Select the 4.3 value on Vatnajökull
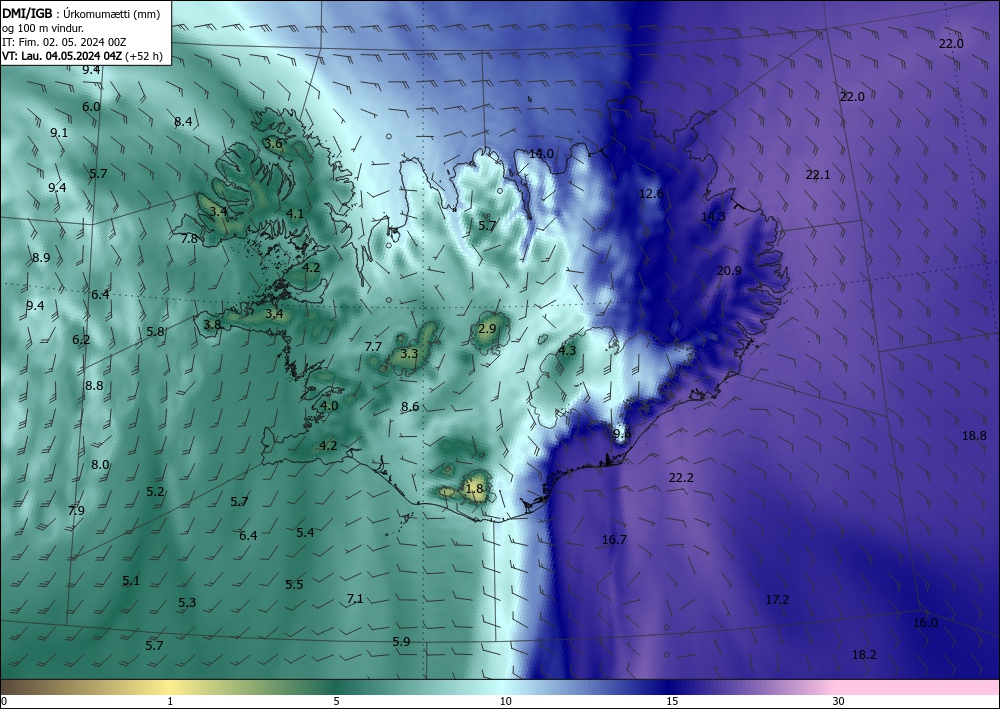The width and height of the screenshot is (1000, 709). click(x=567, y=350)
